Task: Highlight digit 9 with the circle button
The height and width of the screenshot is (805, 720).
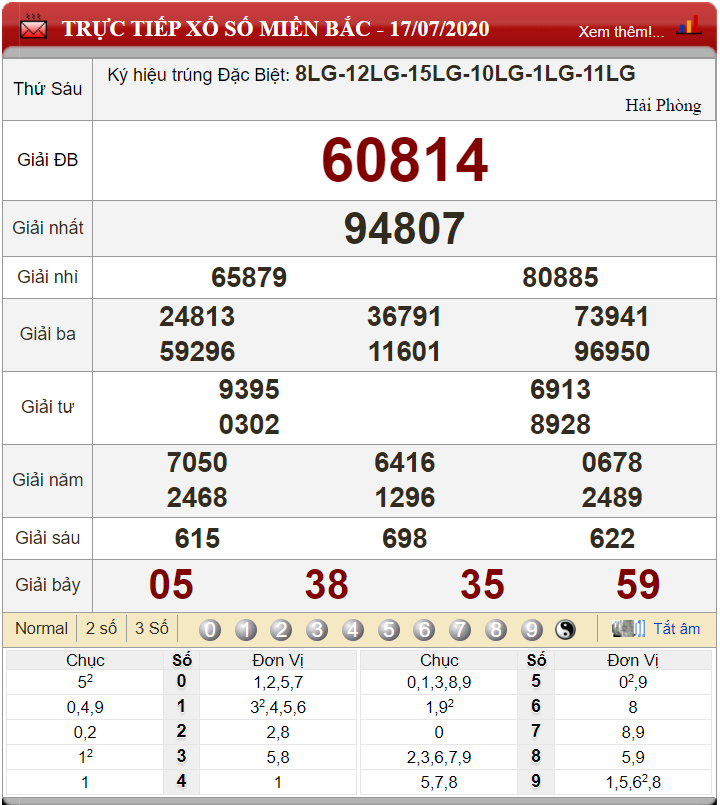Action: tap(532, 629)
